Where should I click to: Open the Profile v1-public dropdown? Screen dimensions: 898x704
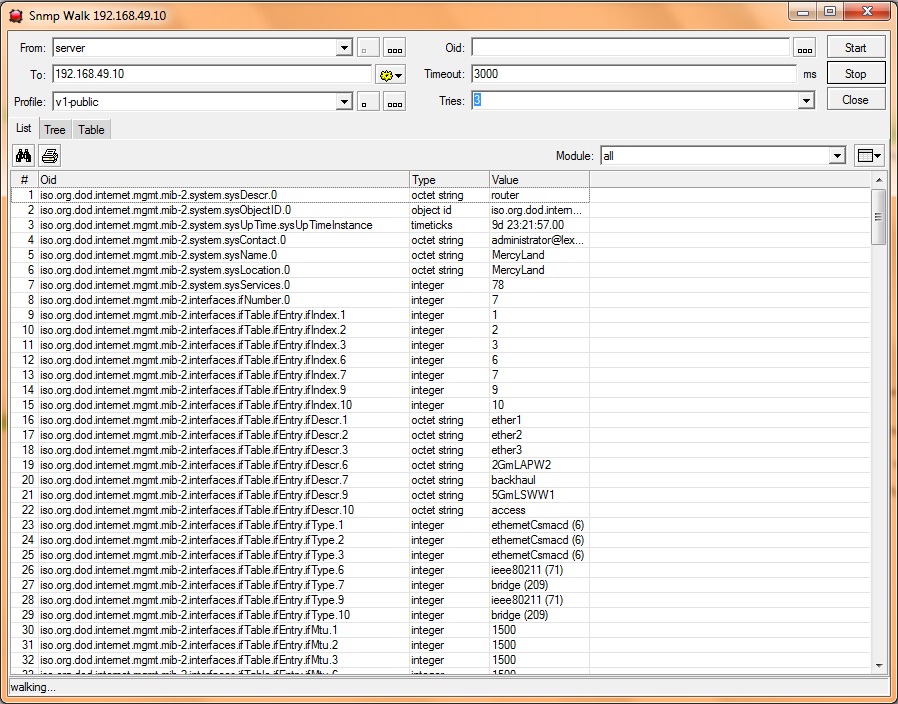344,100
